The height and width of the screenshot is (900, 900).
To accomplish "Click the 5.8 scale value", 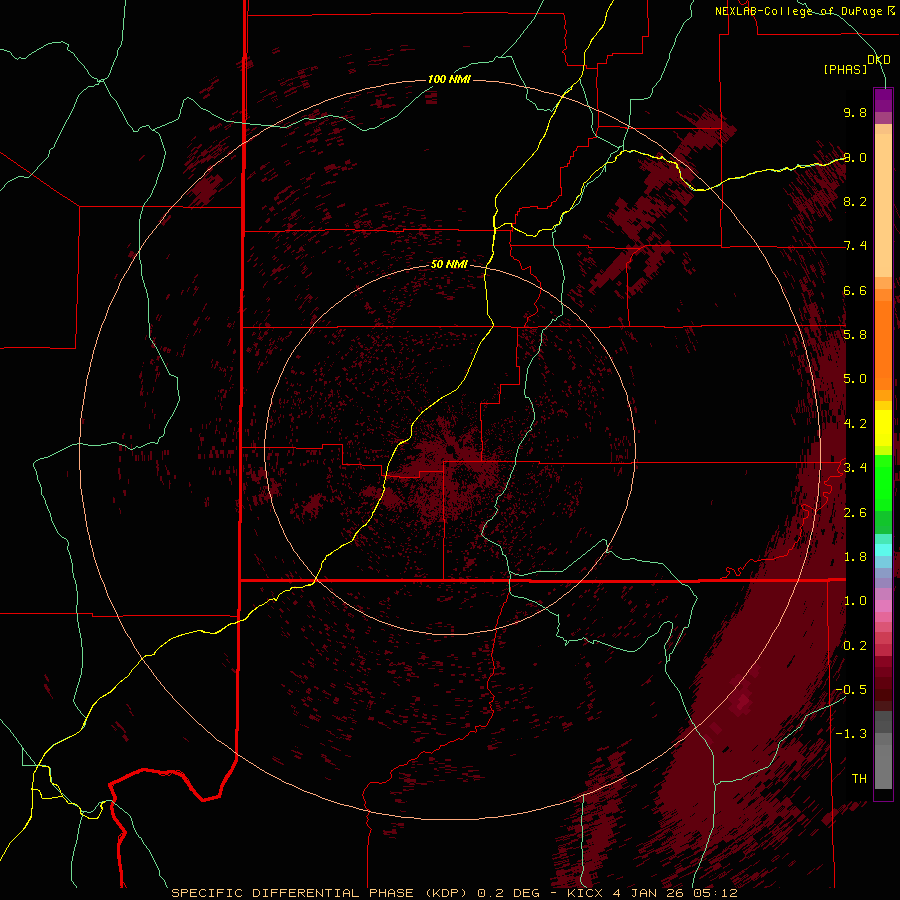I will [x=855, y=335].
